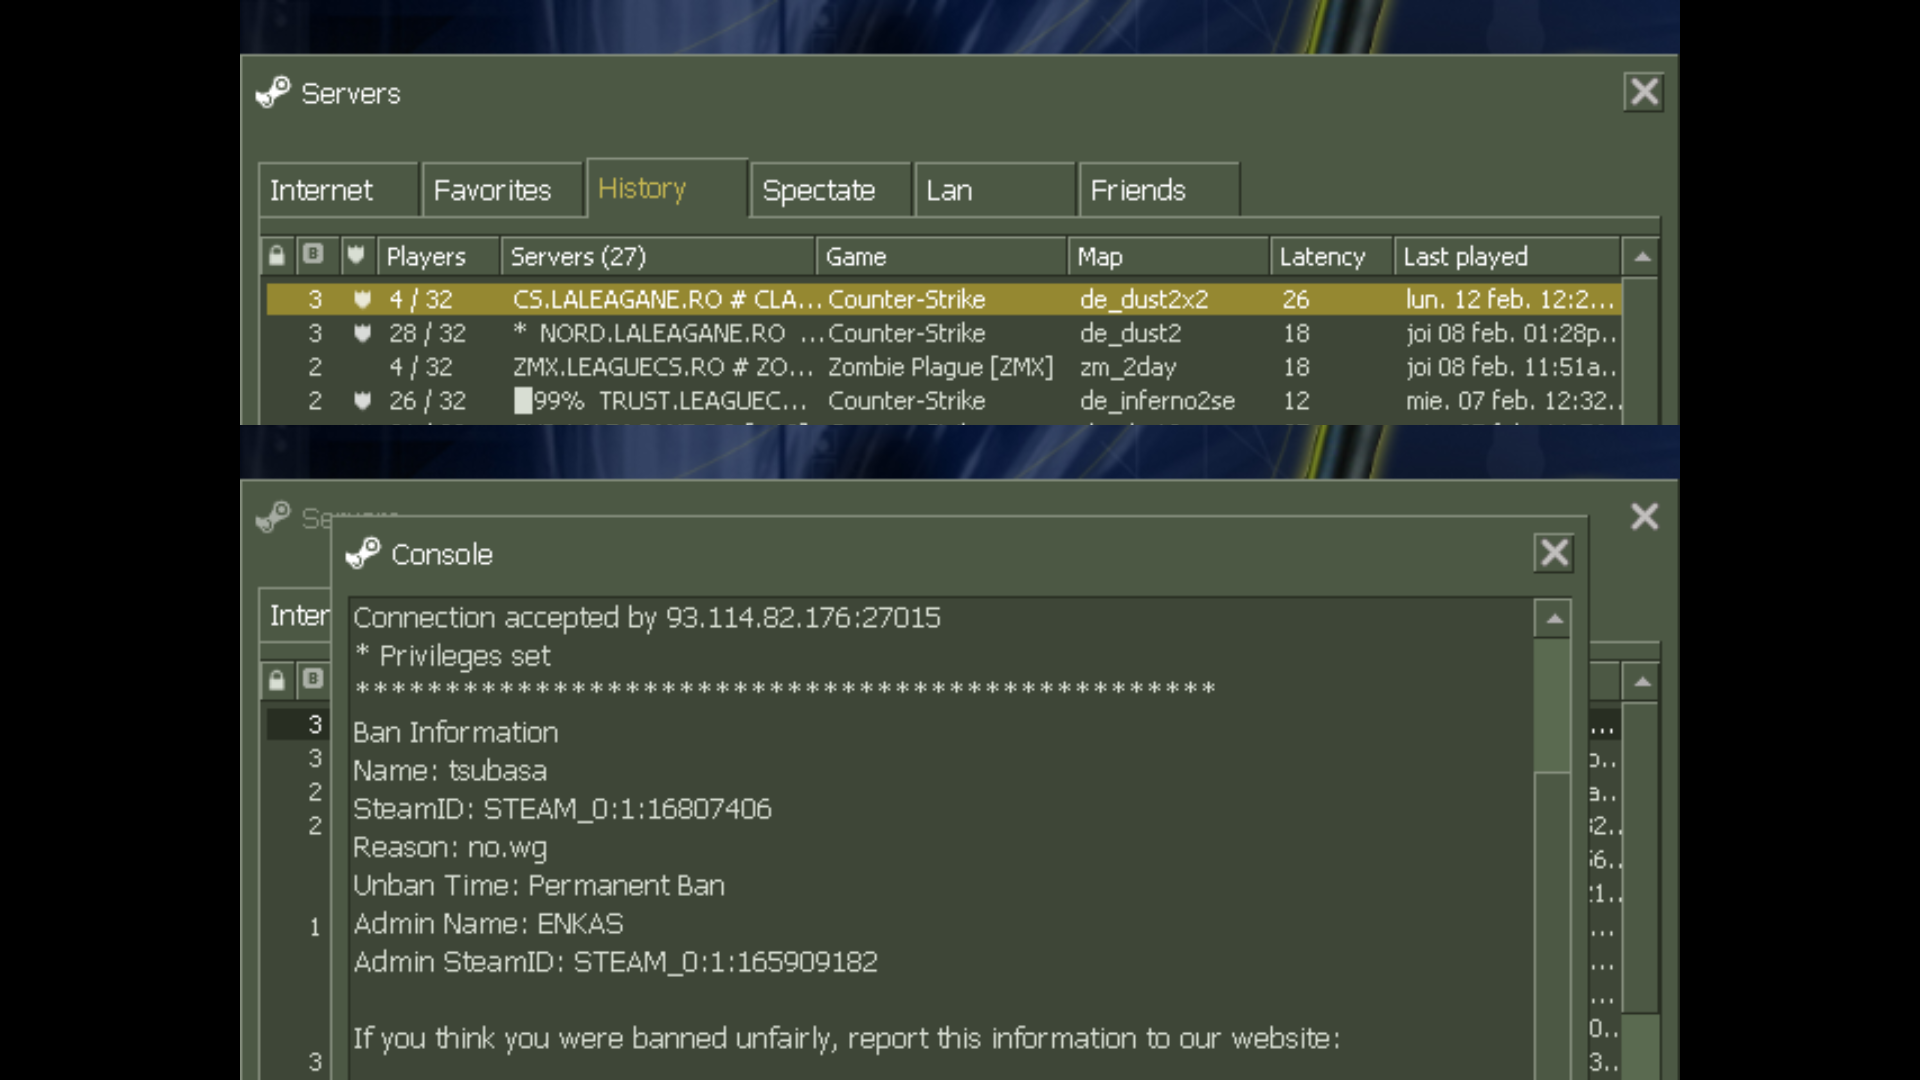Click the Steam logo in Console title
The image size is (1920, 1080).
tap(363, 554)
